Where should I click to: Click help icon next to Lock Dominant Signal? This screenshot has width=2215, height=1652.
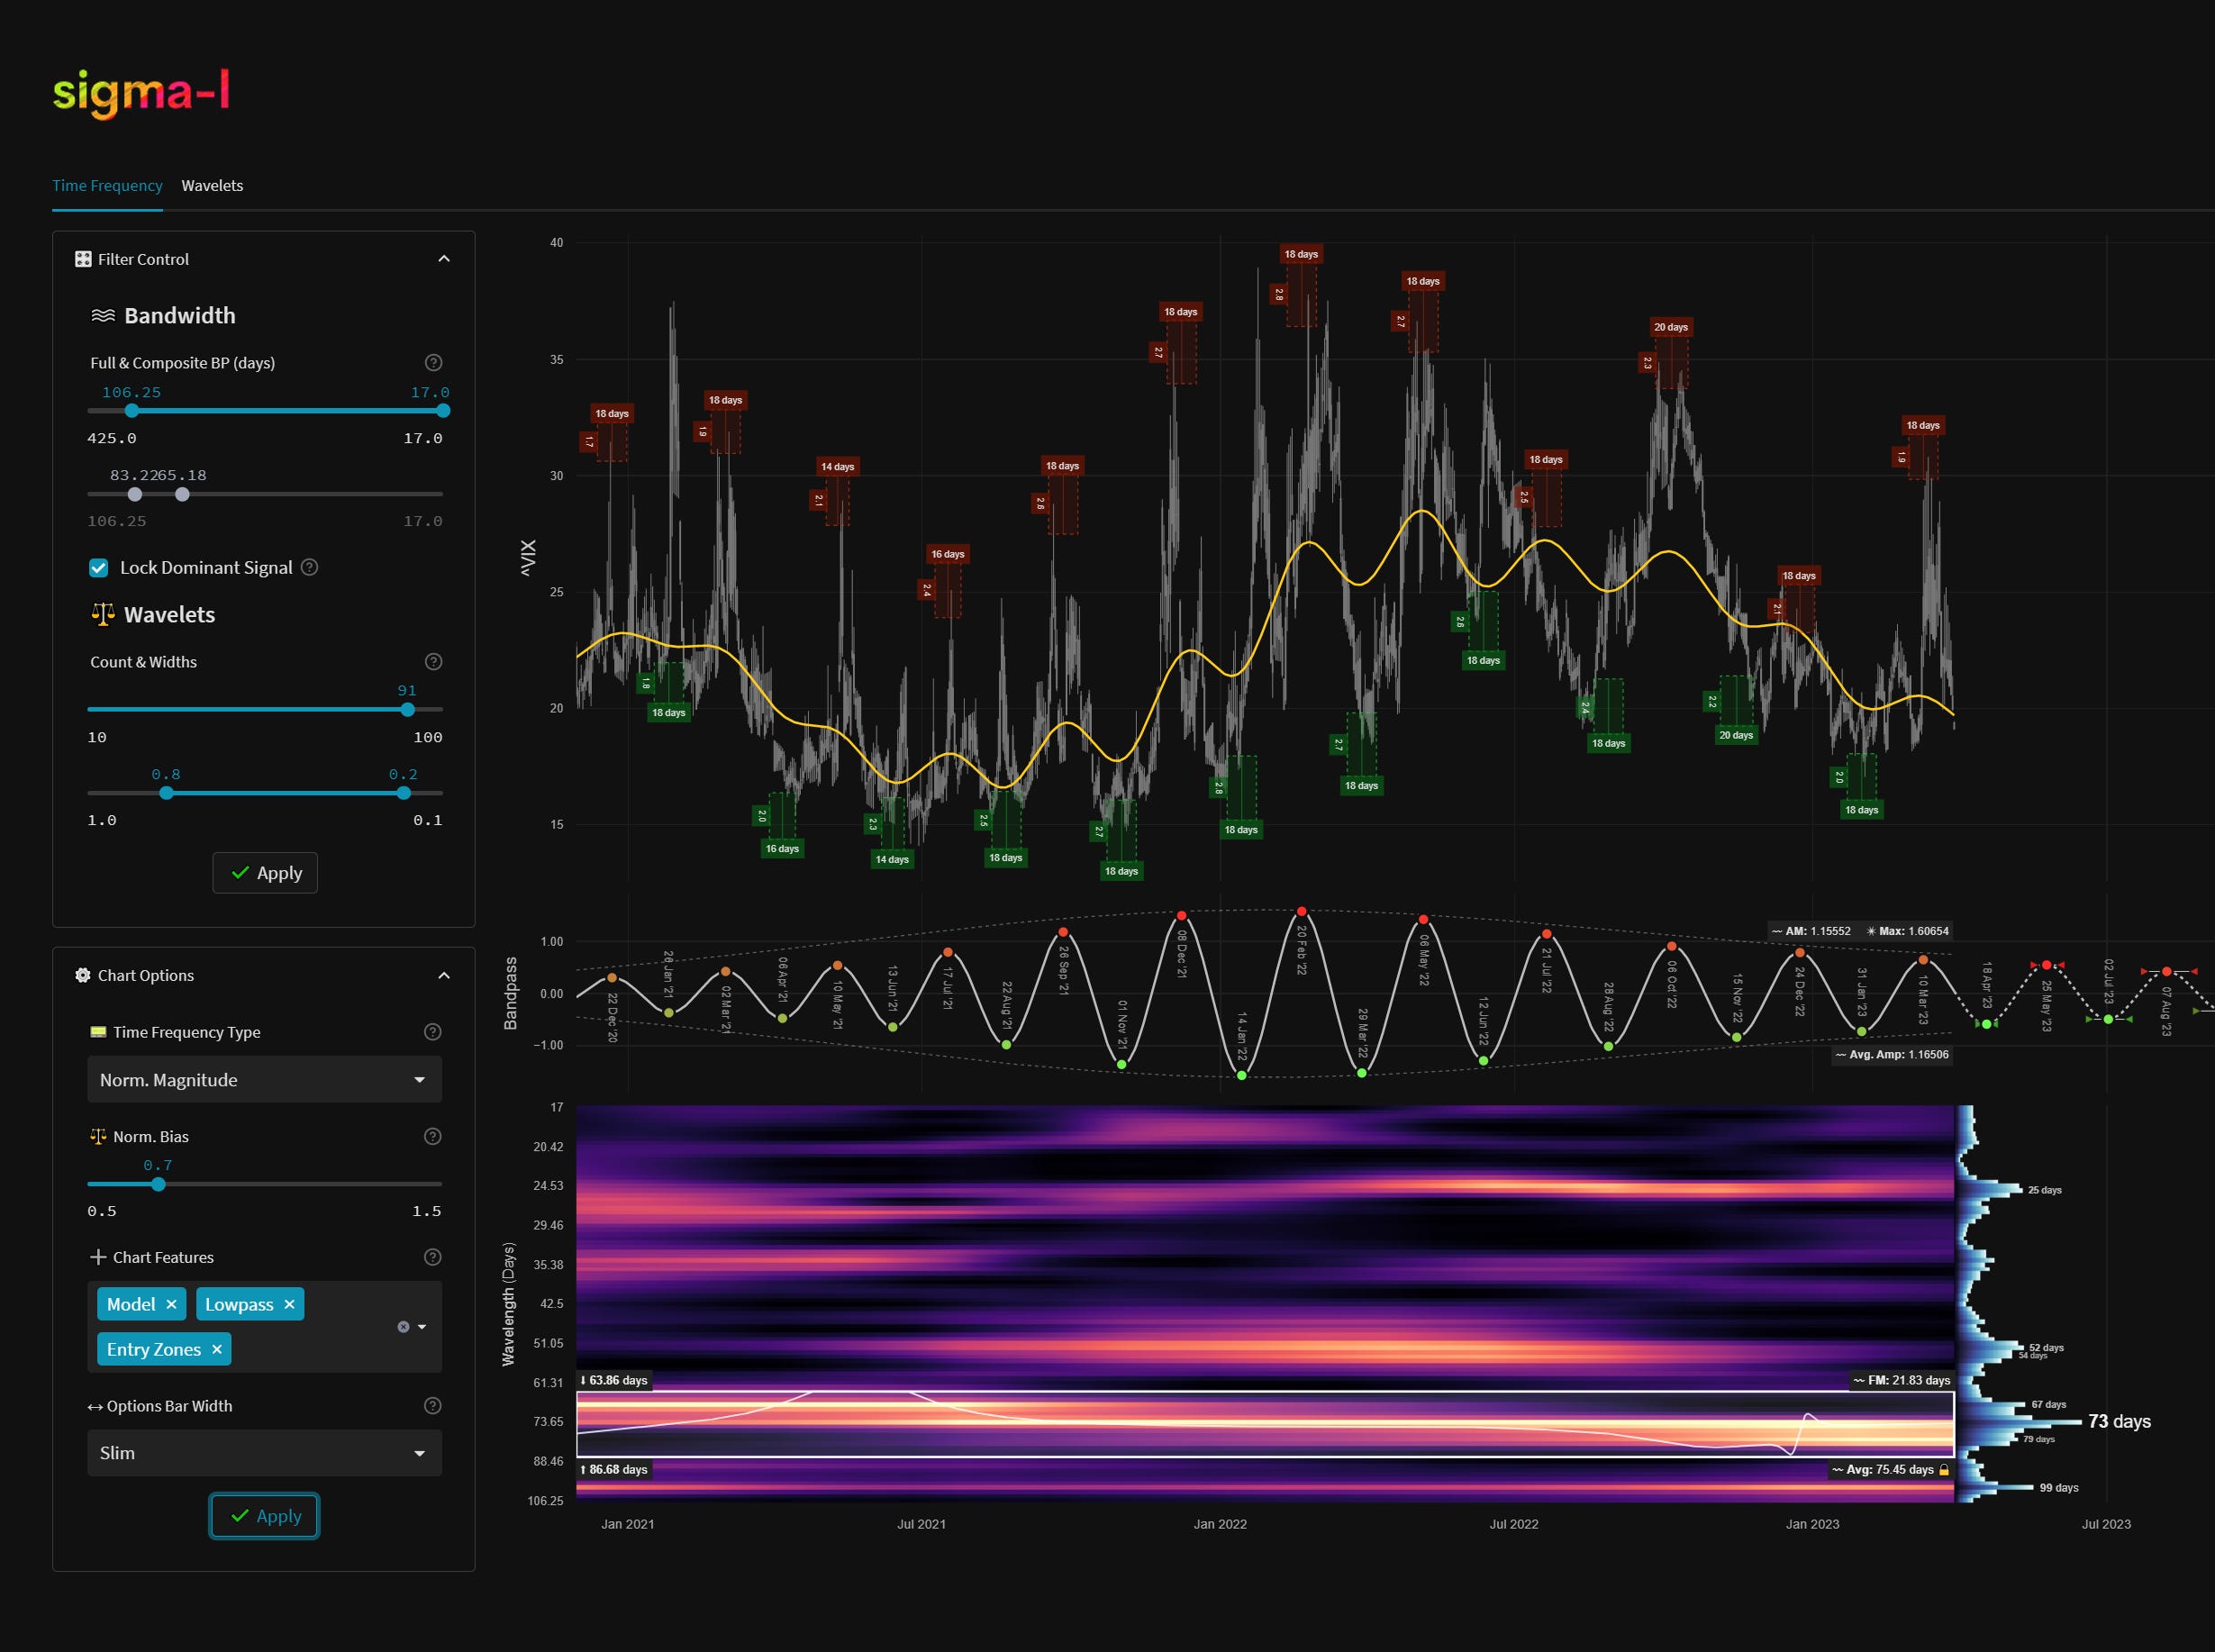point(310,567)
